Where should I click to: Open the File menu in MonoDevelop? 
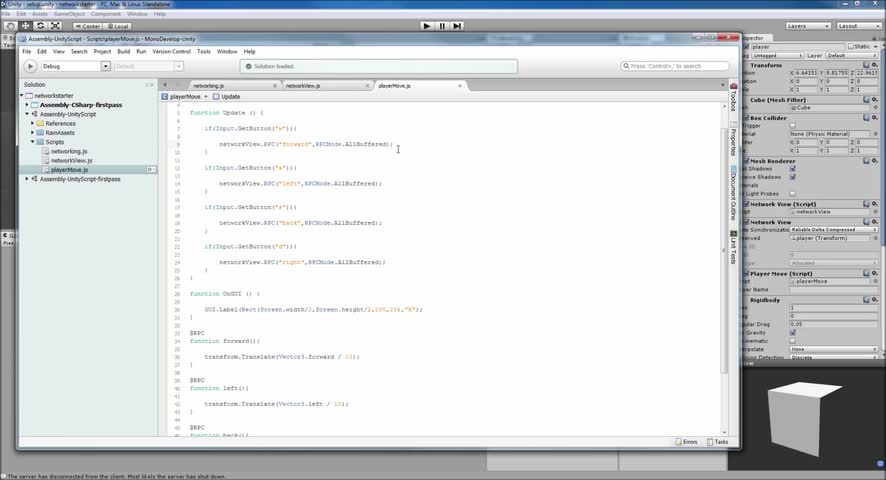(27, 51)
